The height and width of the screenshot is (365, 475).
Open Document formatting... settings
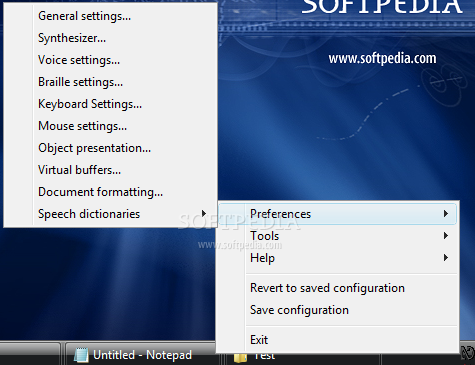click(110, 192)
